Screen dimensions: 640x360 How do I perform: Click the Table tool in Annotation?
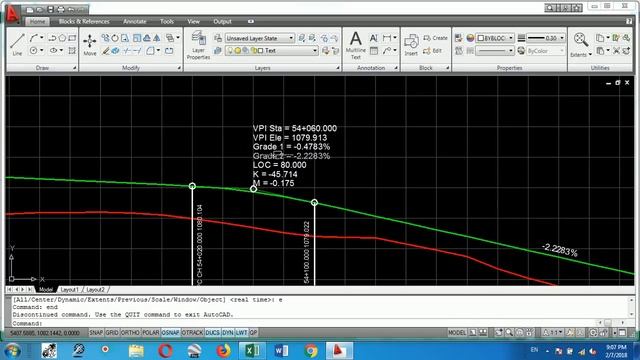pyautogui.click(x=373, y=51)
